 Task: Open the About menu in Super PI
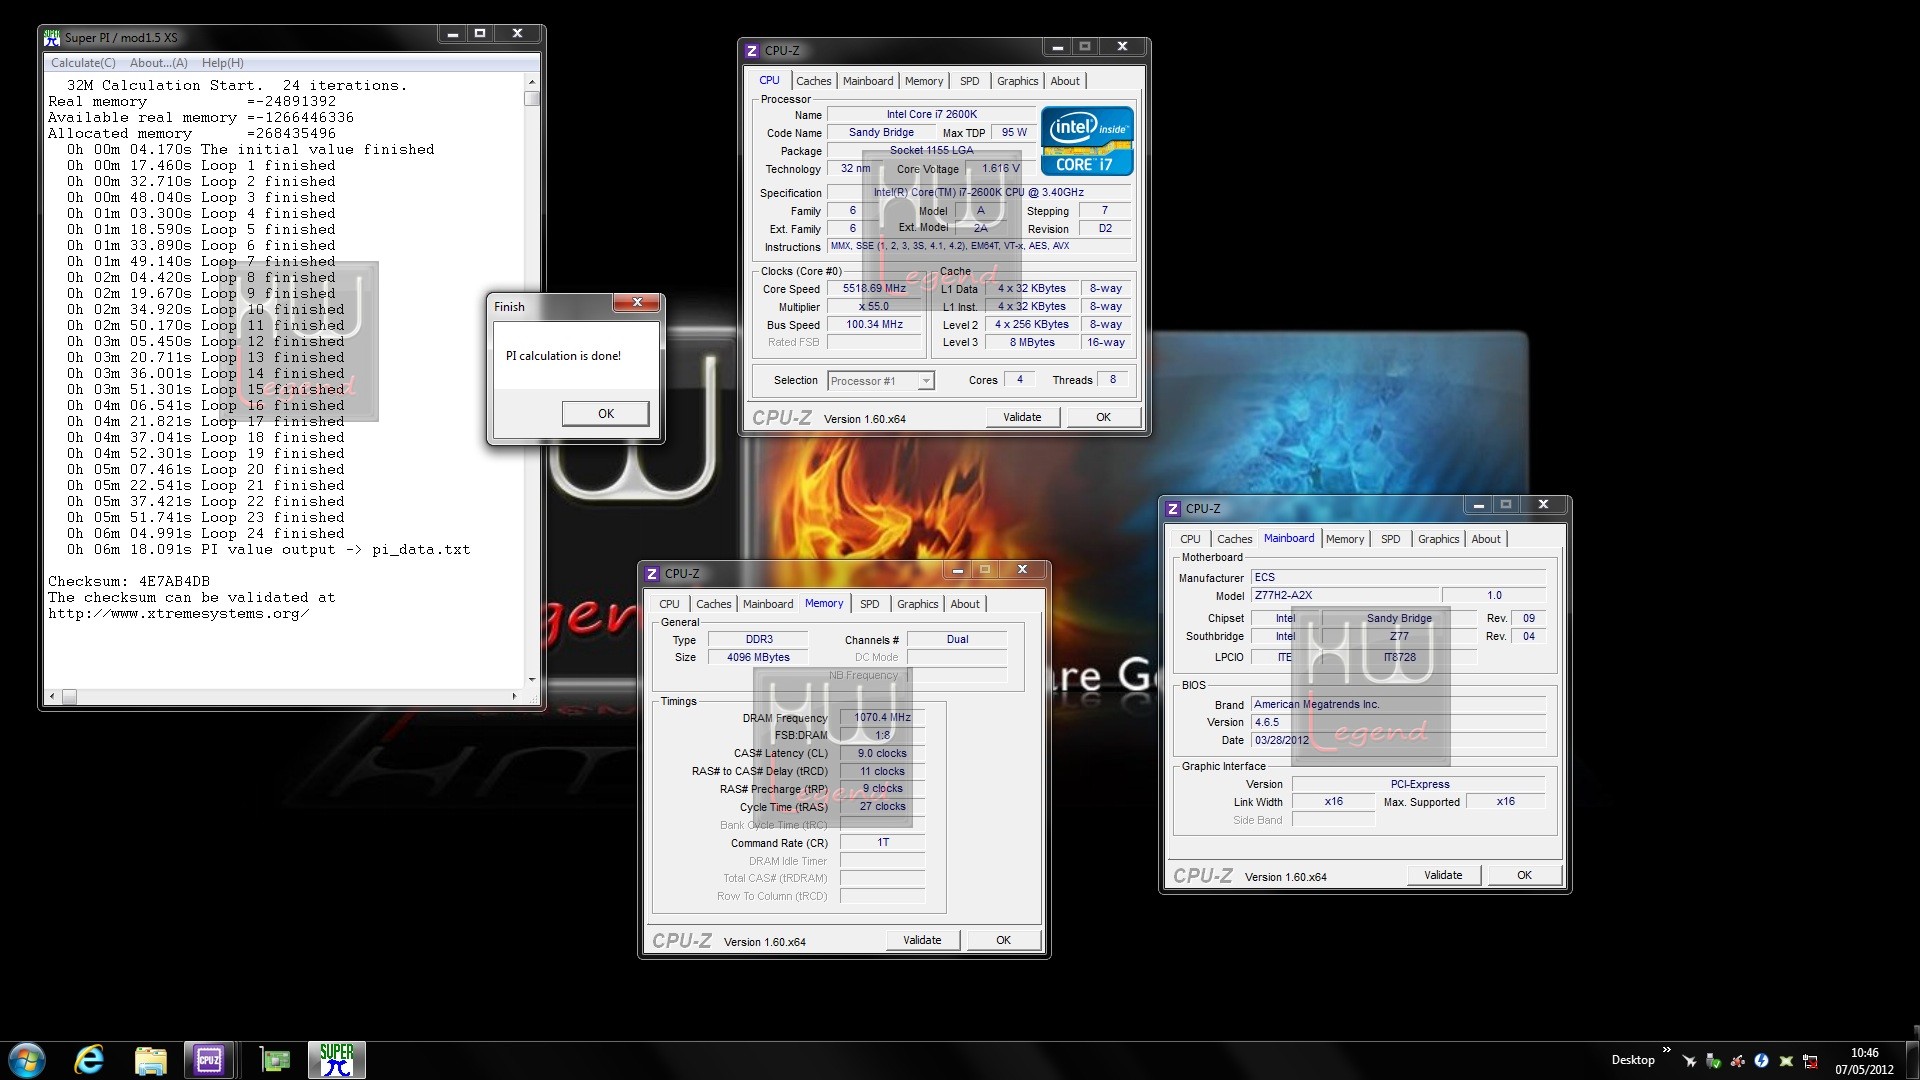158,63
